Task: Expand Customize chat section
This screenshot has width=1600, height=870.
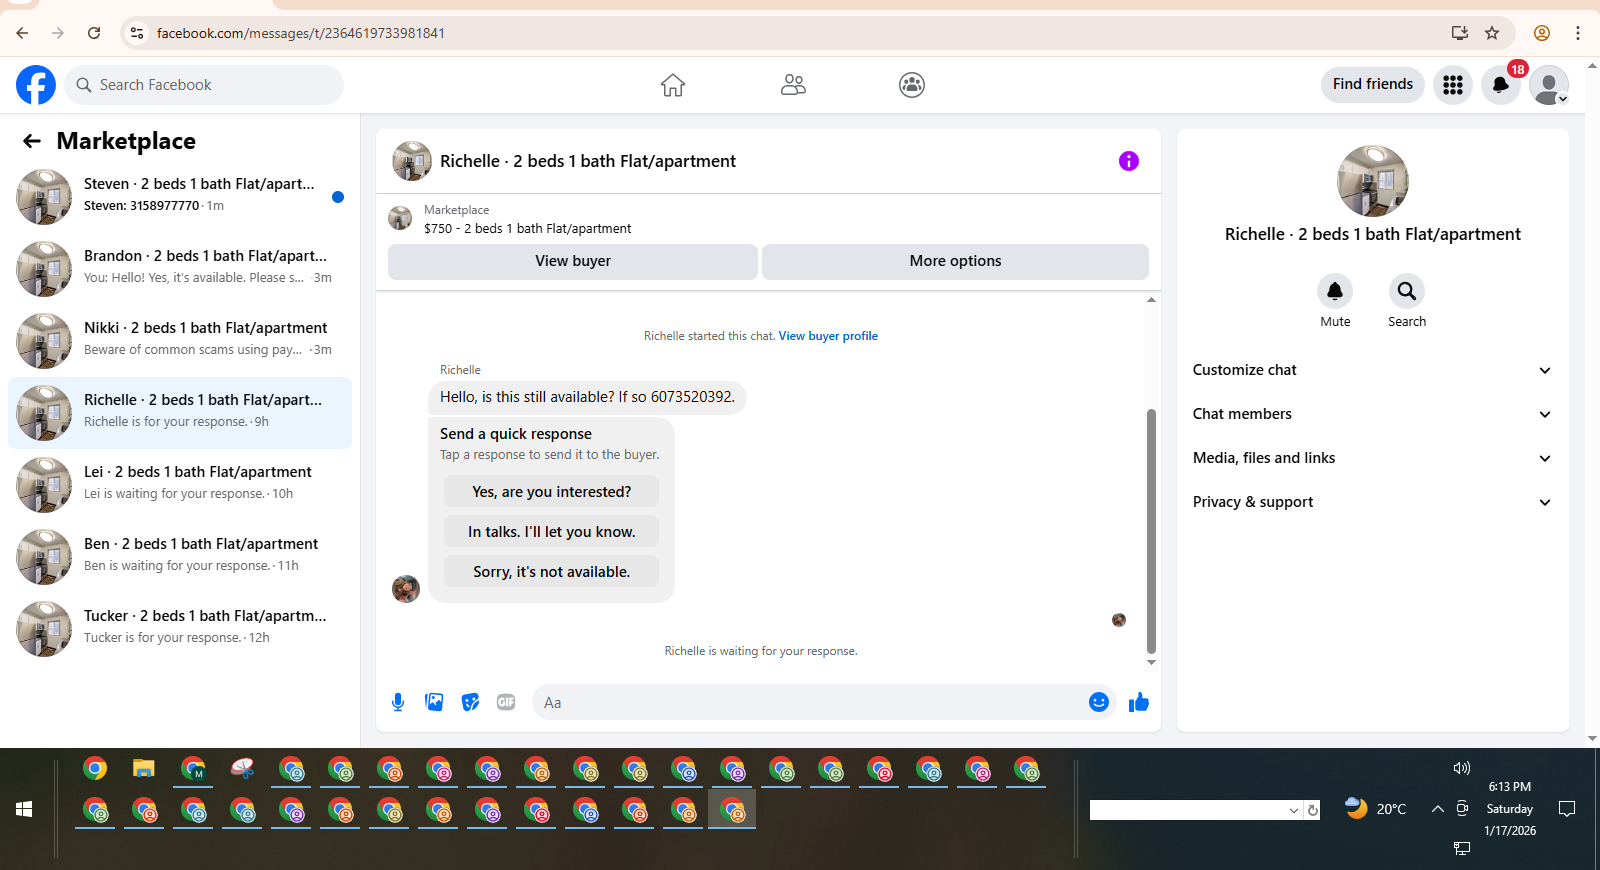Action: pyautogui.click(x=1373, y=370)
